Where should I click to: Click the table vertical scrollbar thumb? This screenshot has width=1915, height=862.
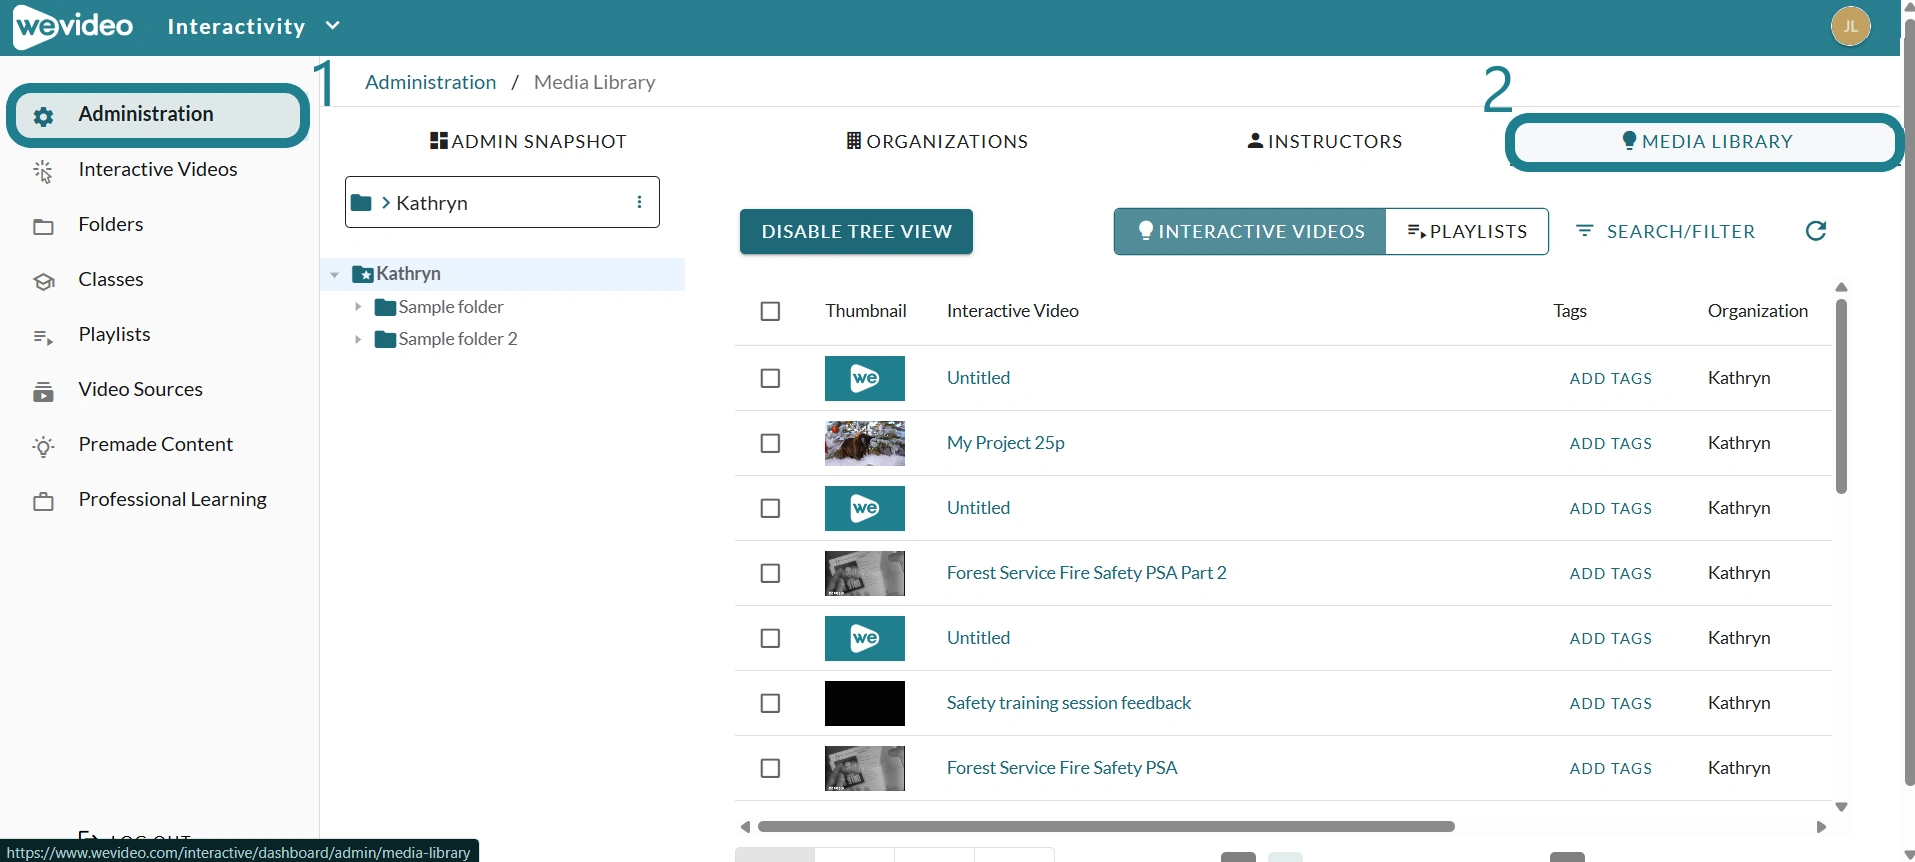tap(1841, 396)
